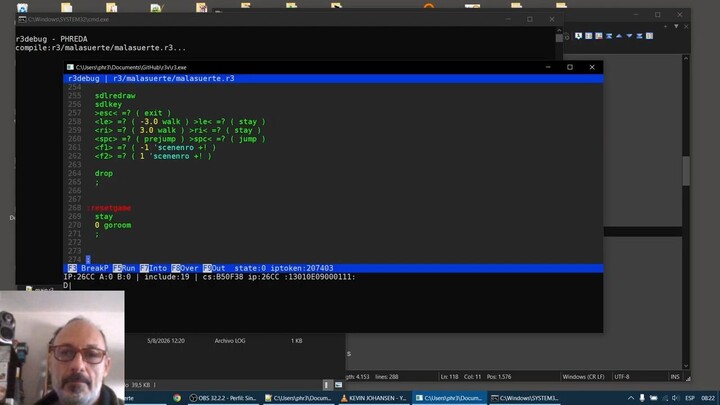The width and height of the screenshot is (720, 405).
Task: Expand hidden system tray icons chevron
Action: [631, 398]
